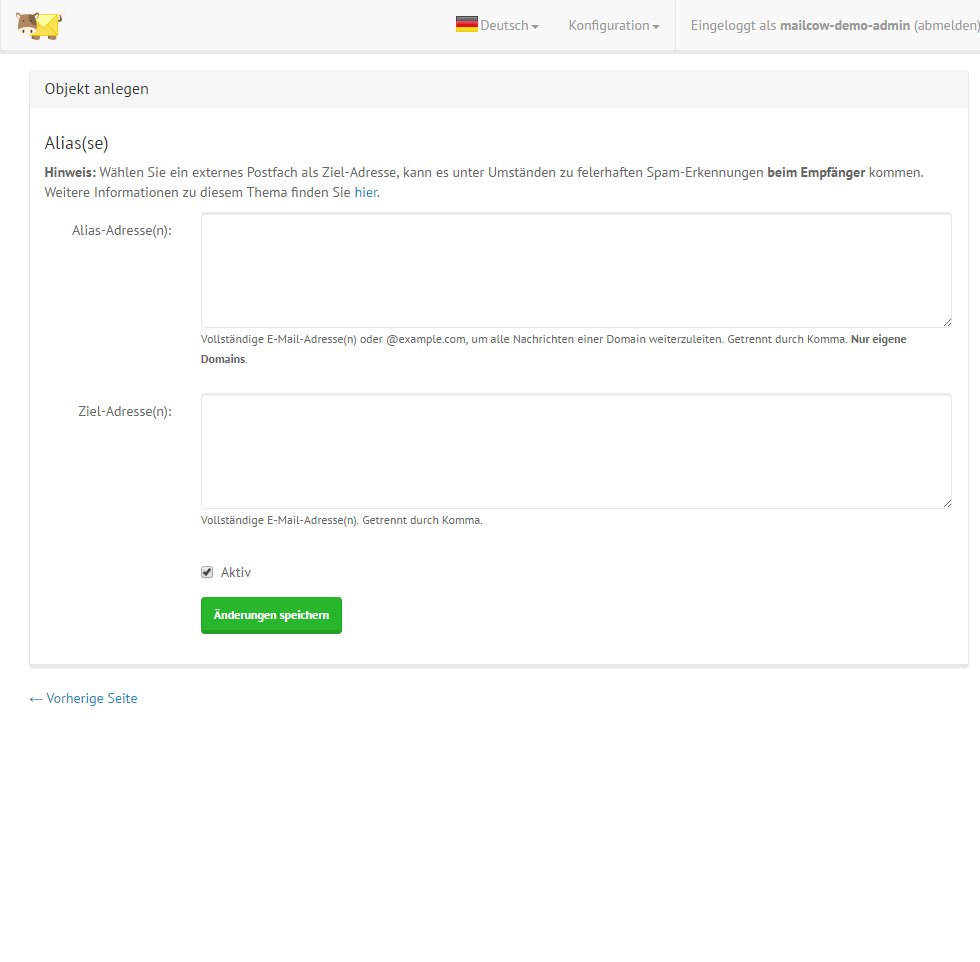The height and width of the screenshot is (962, 980).
Task: Open the 'hier' information link
Action: click(x=366, y=192)
